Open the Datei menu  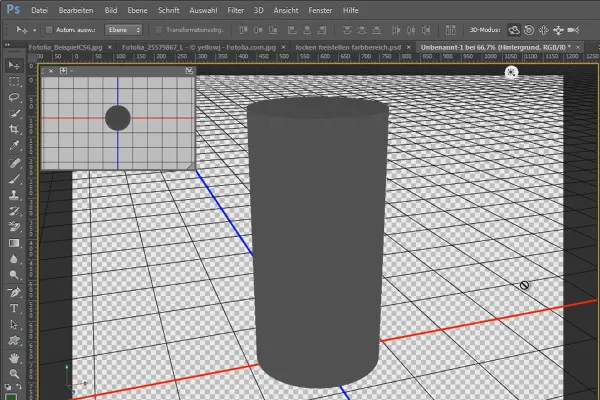click(39, 10)
